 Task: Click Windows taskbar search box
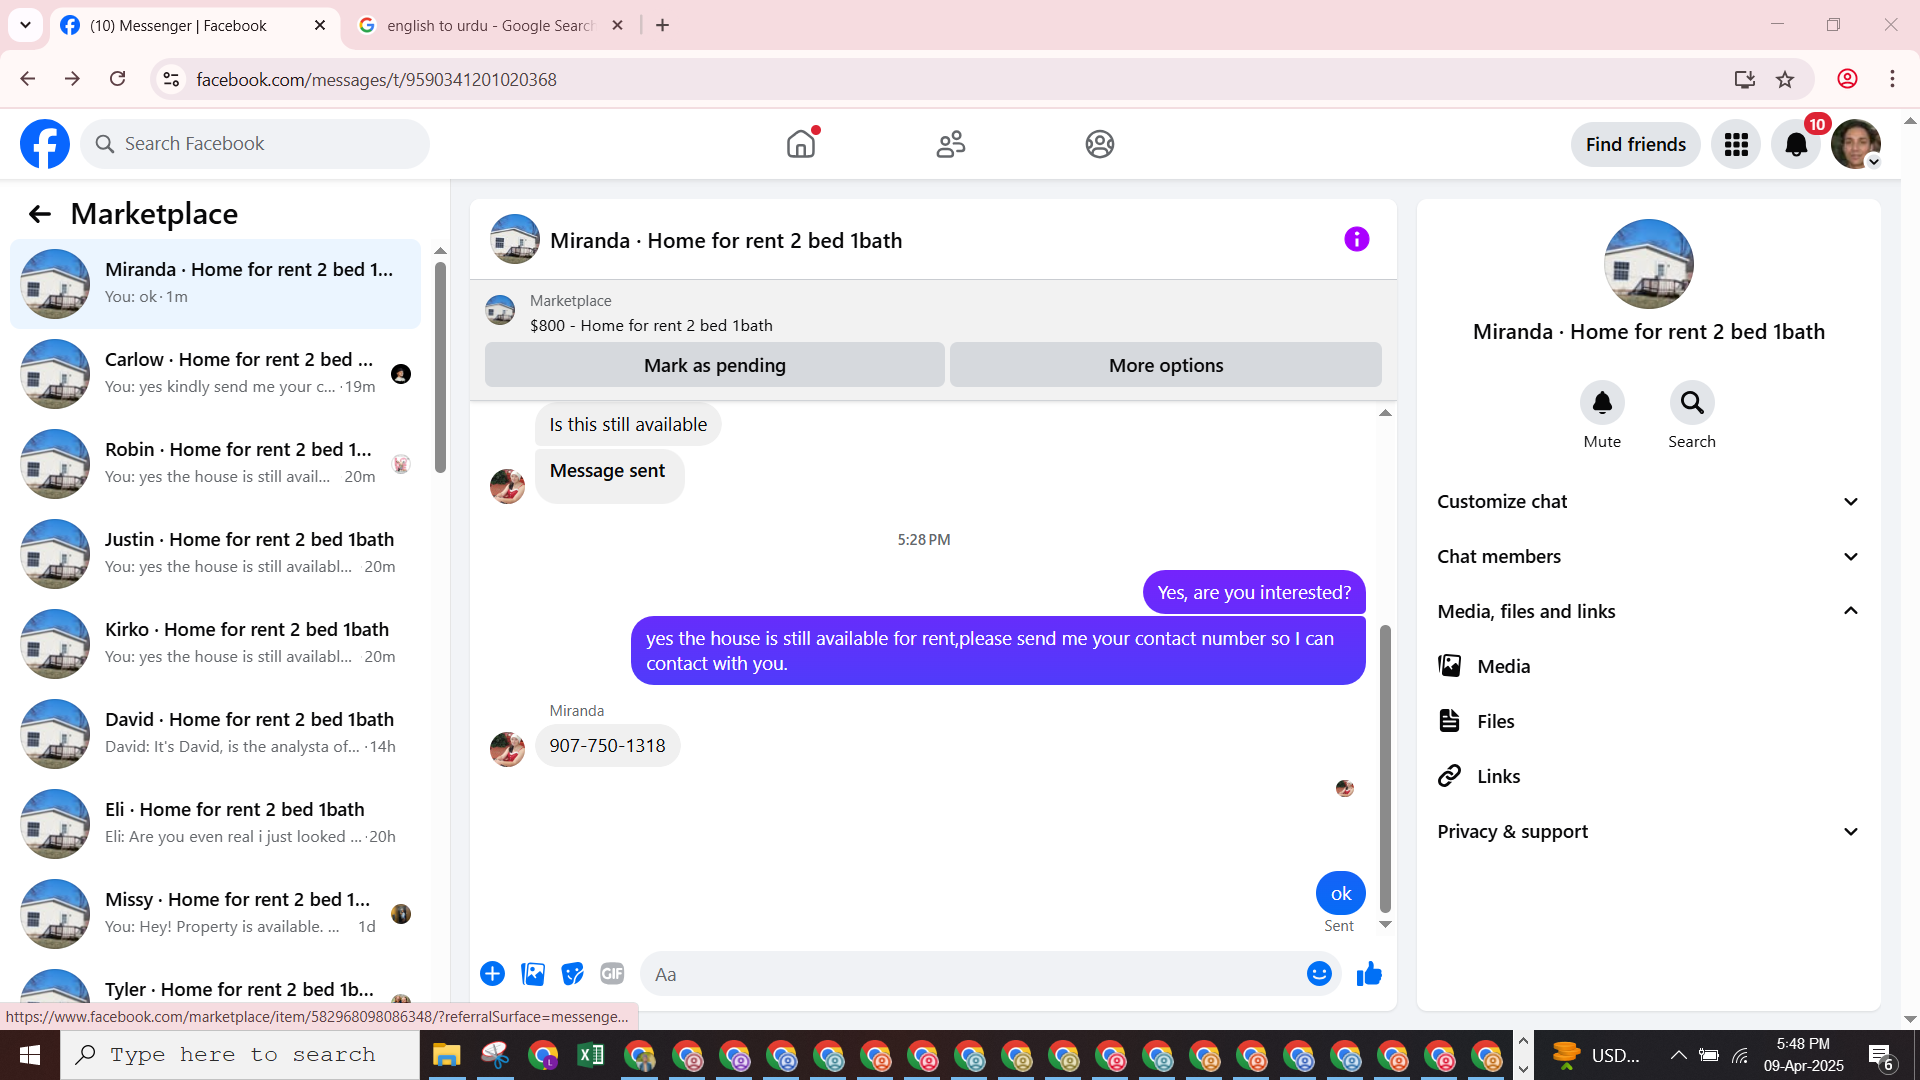pos(240,1055)
